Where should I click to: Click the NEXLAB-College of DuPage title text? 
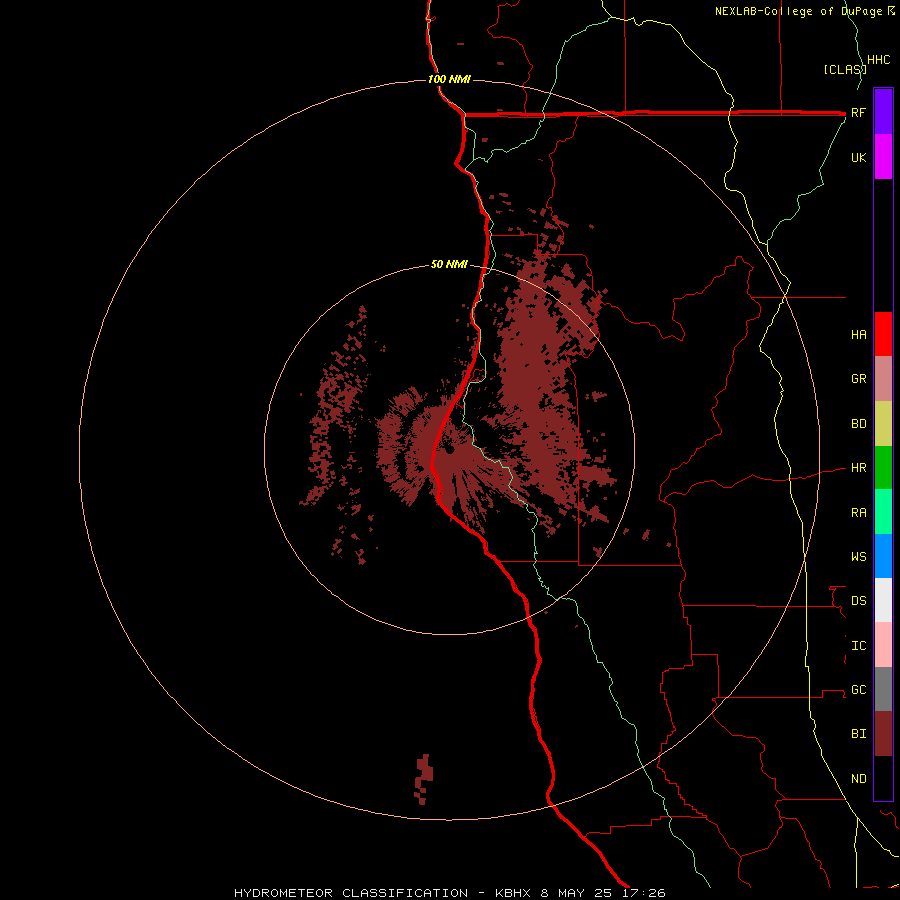tap(800, 11)
